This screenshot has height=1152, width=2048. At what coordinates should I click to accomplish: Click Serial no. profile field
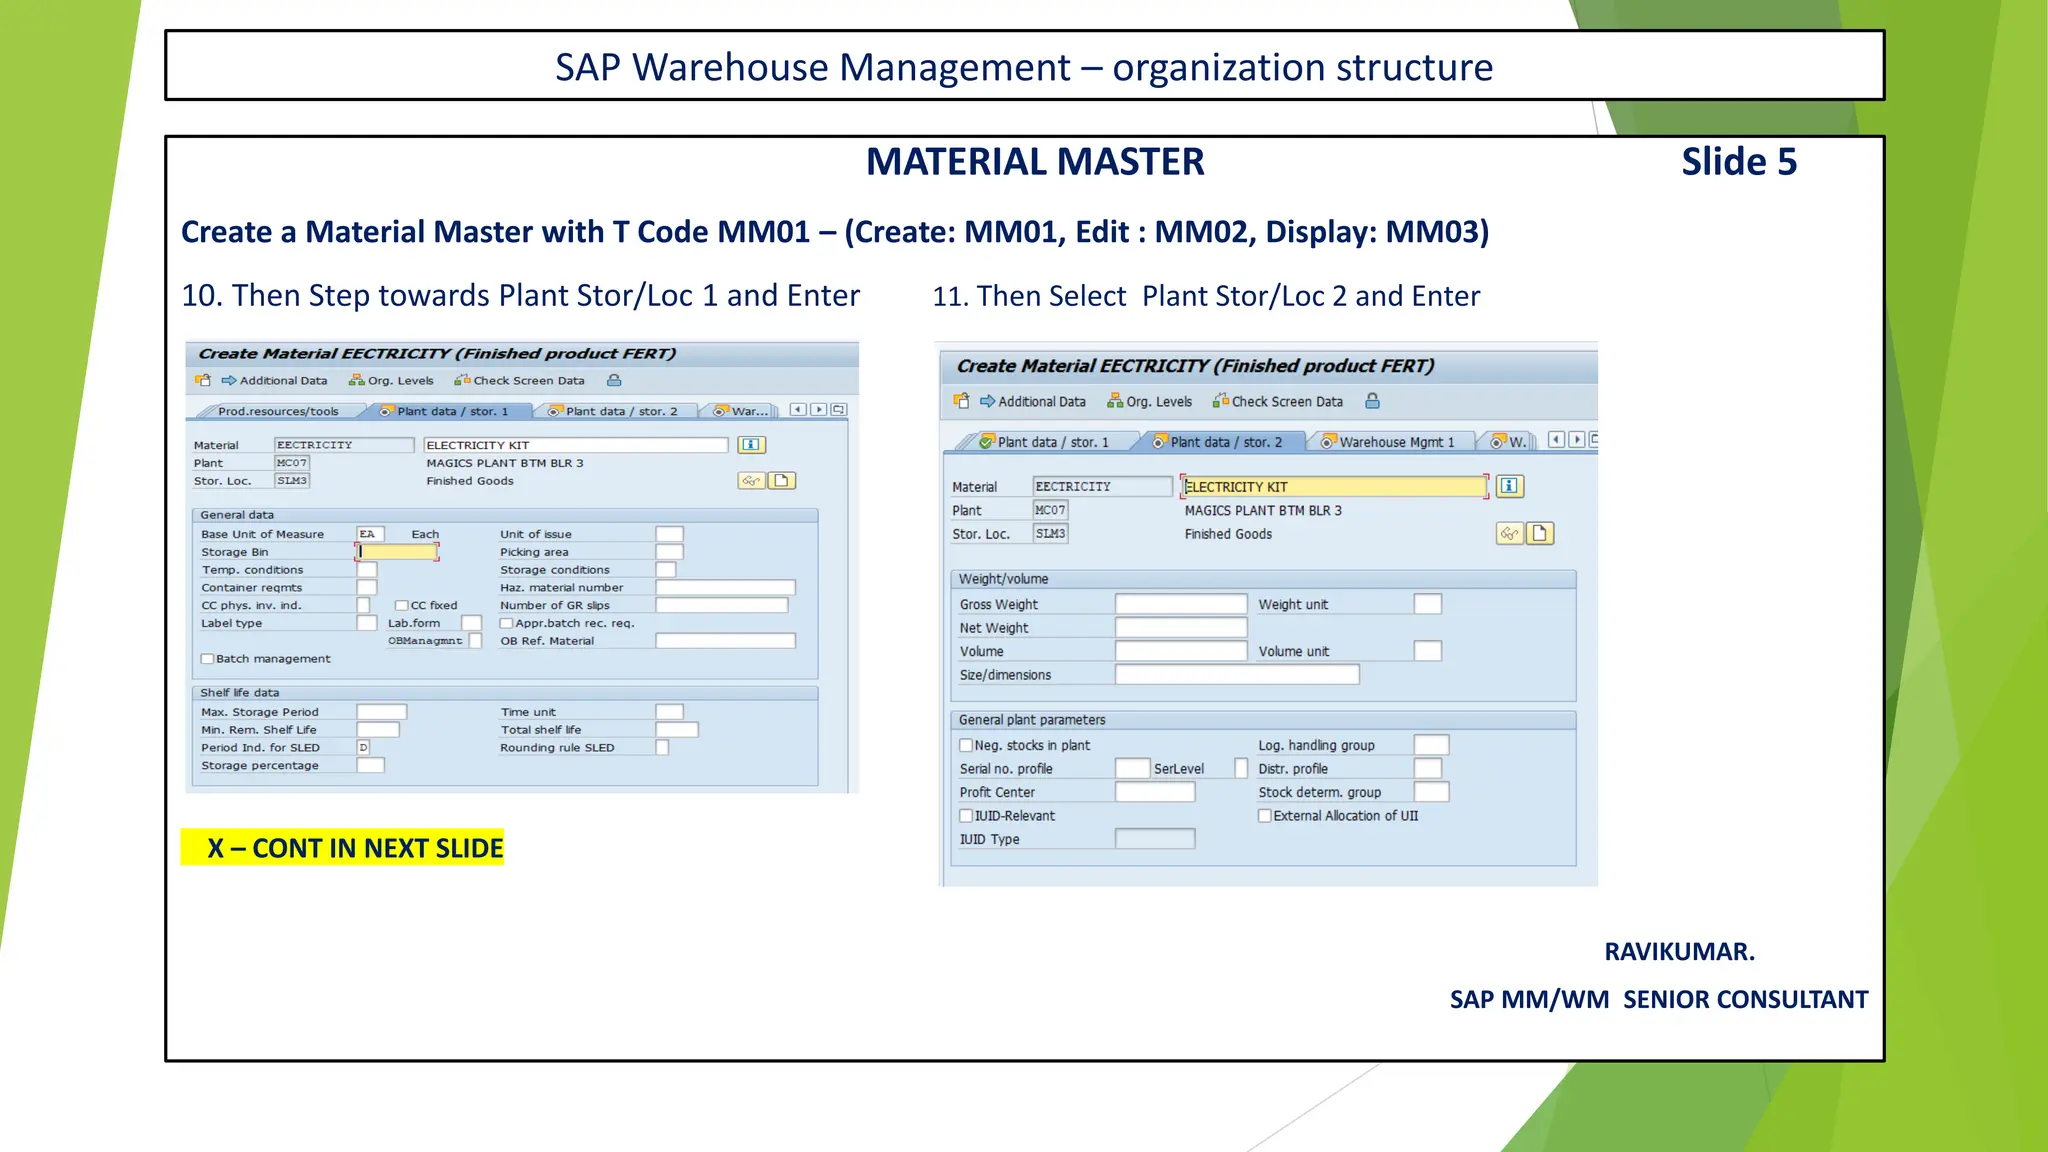click(1132, 768)
